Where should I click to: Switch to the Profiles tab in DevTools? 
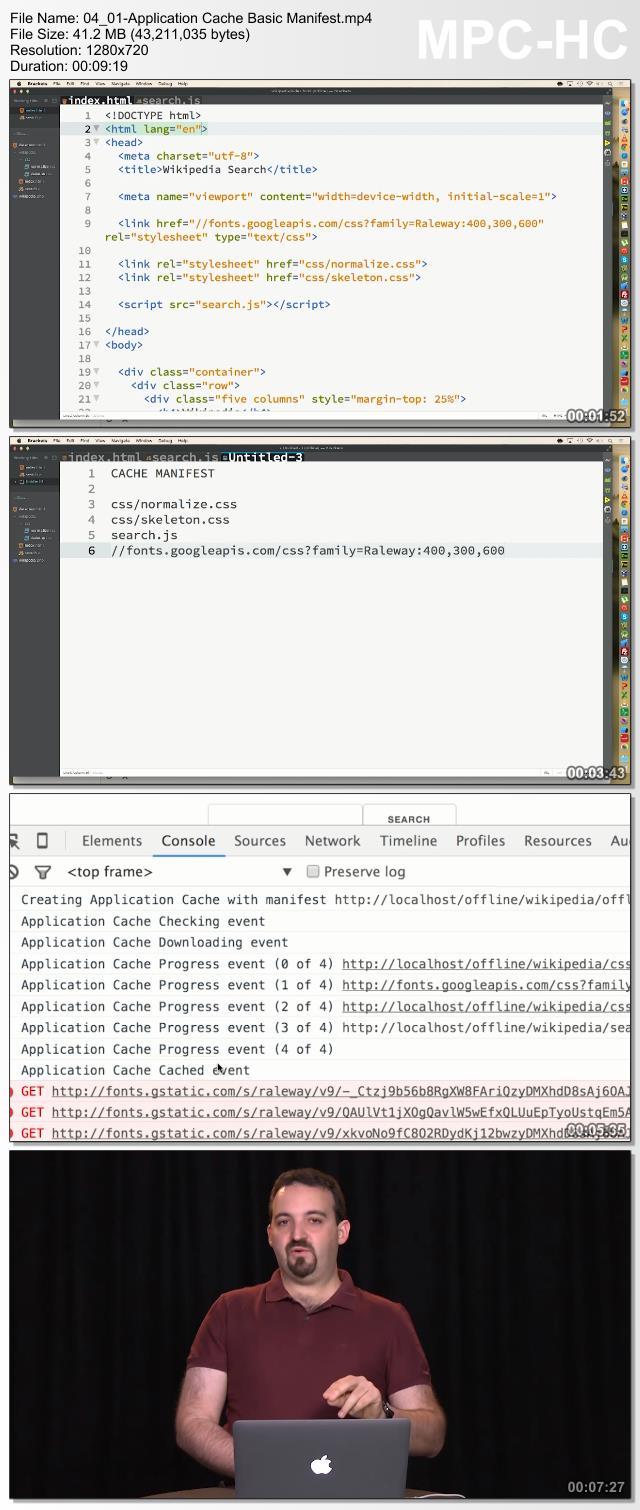click(x=480, y=841)
